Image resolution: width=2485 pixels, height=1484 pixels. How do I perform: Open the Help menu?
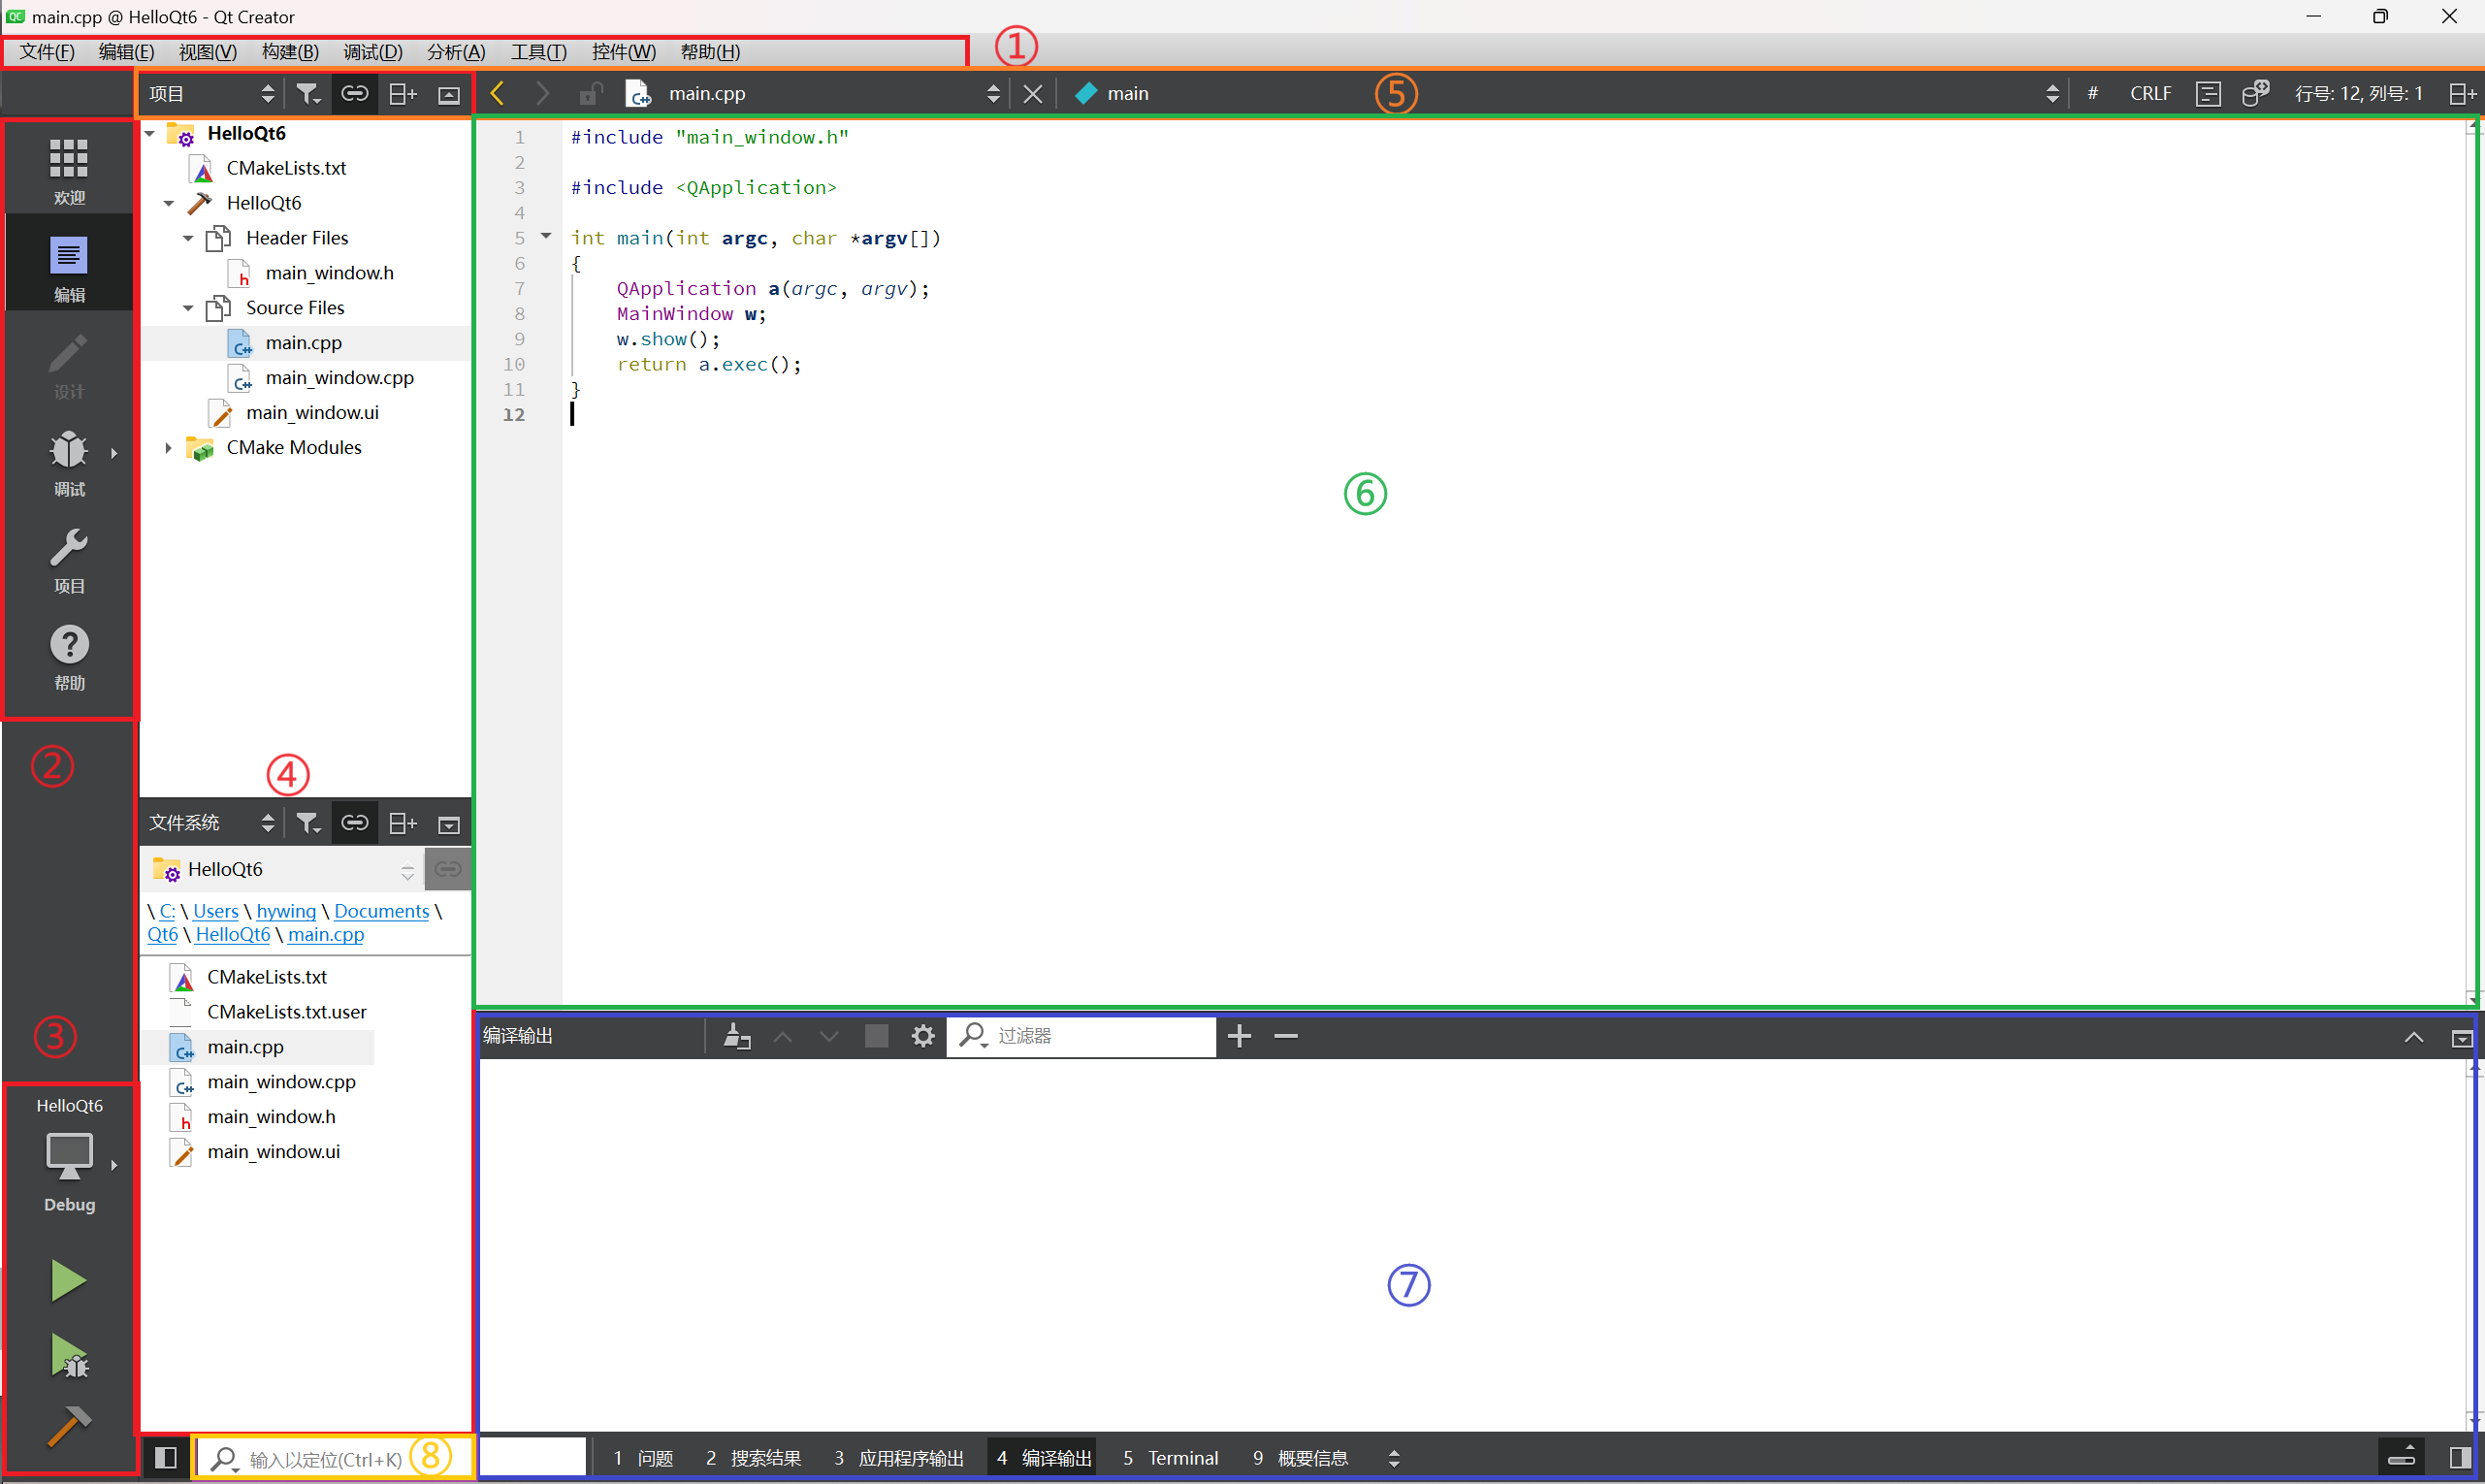pyautogui.click(x=710, y=52)
